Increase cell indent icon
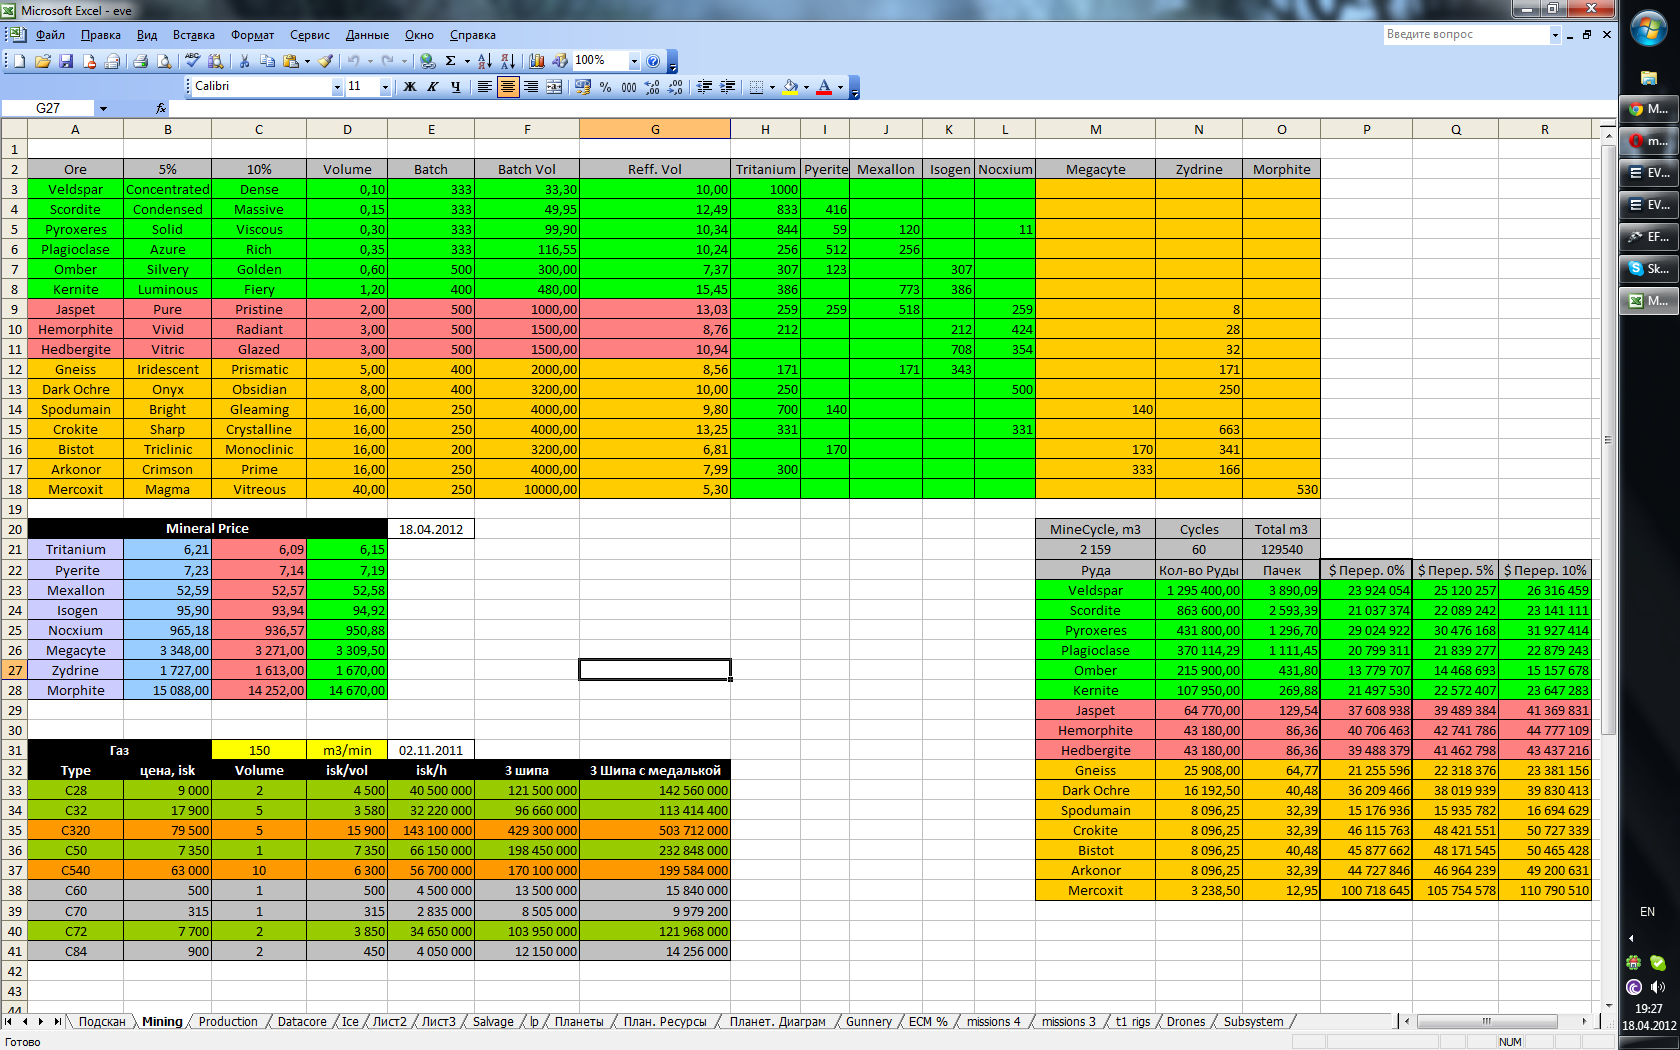Screen dimensions: 1680x1050 click(727, 87)
